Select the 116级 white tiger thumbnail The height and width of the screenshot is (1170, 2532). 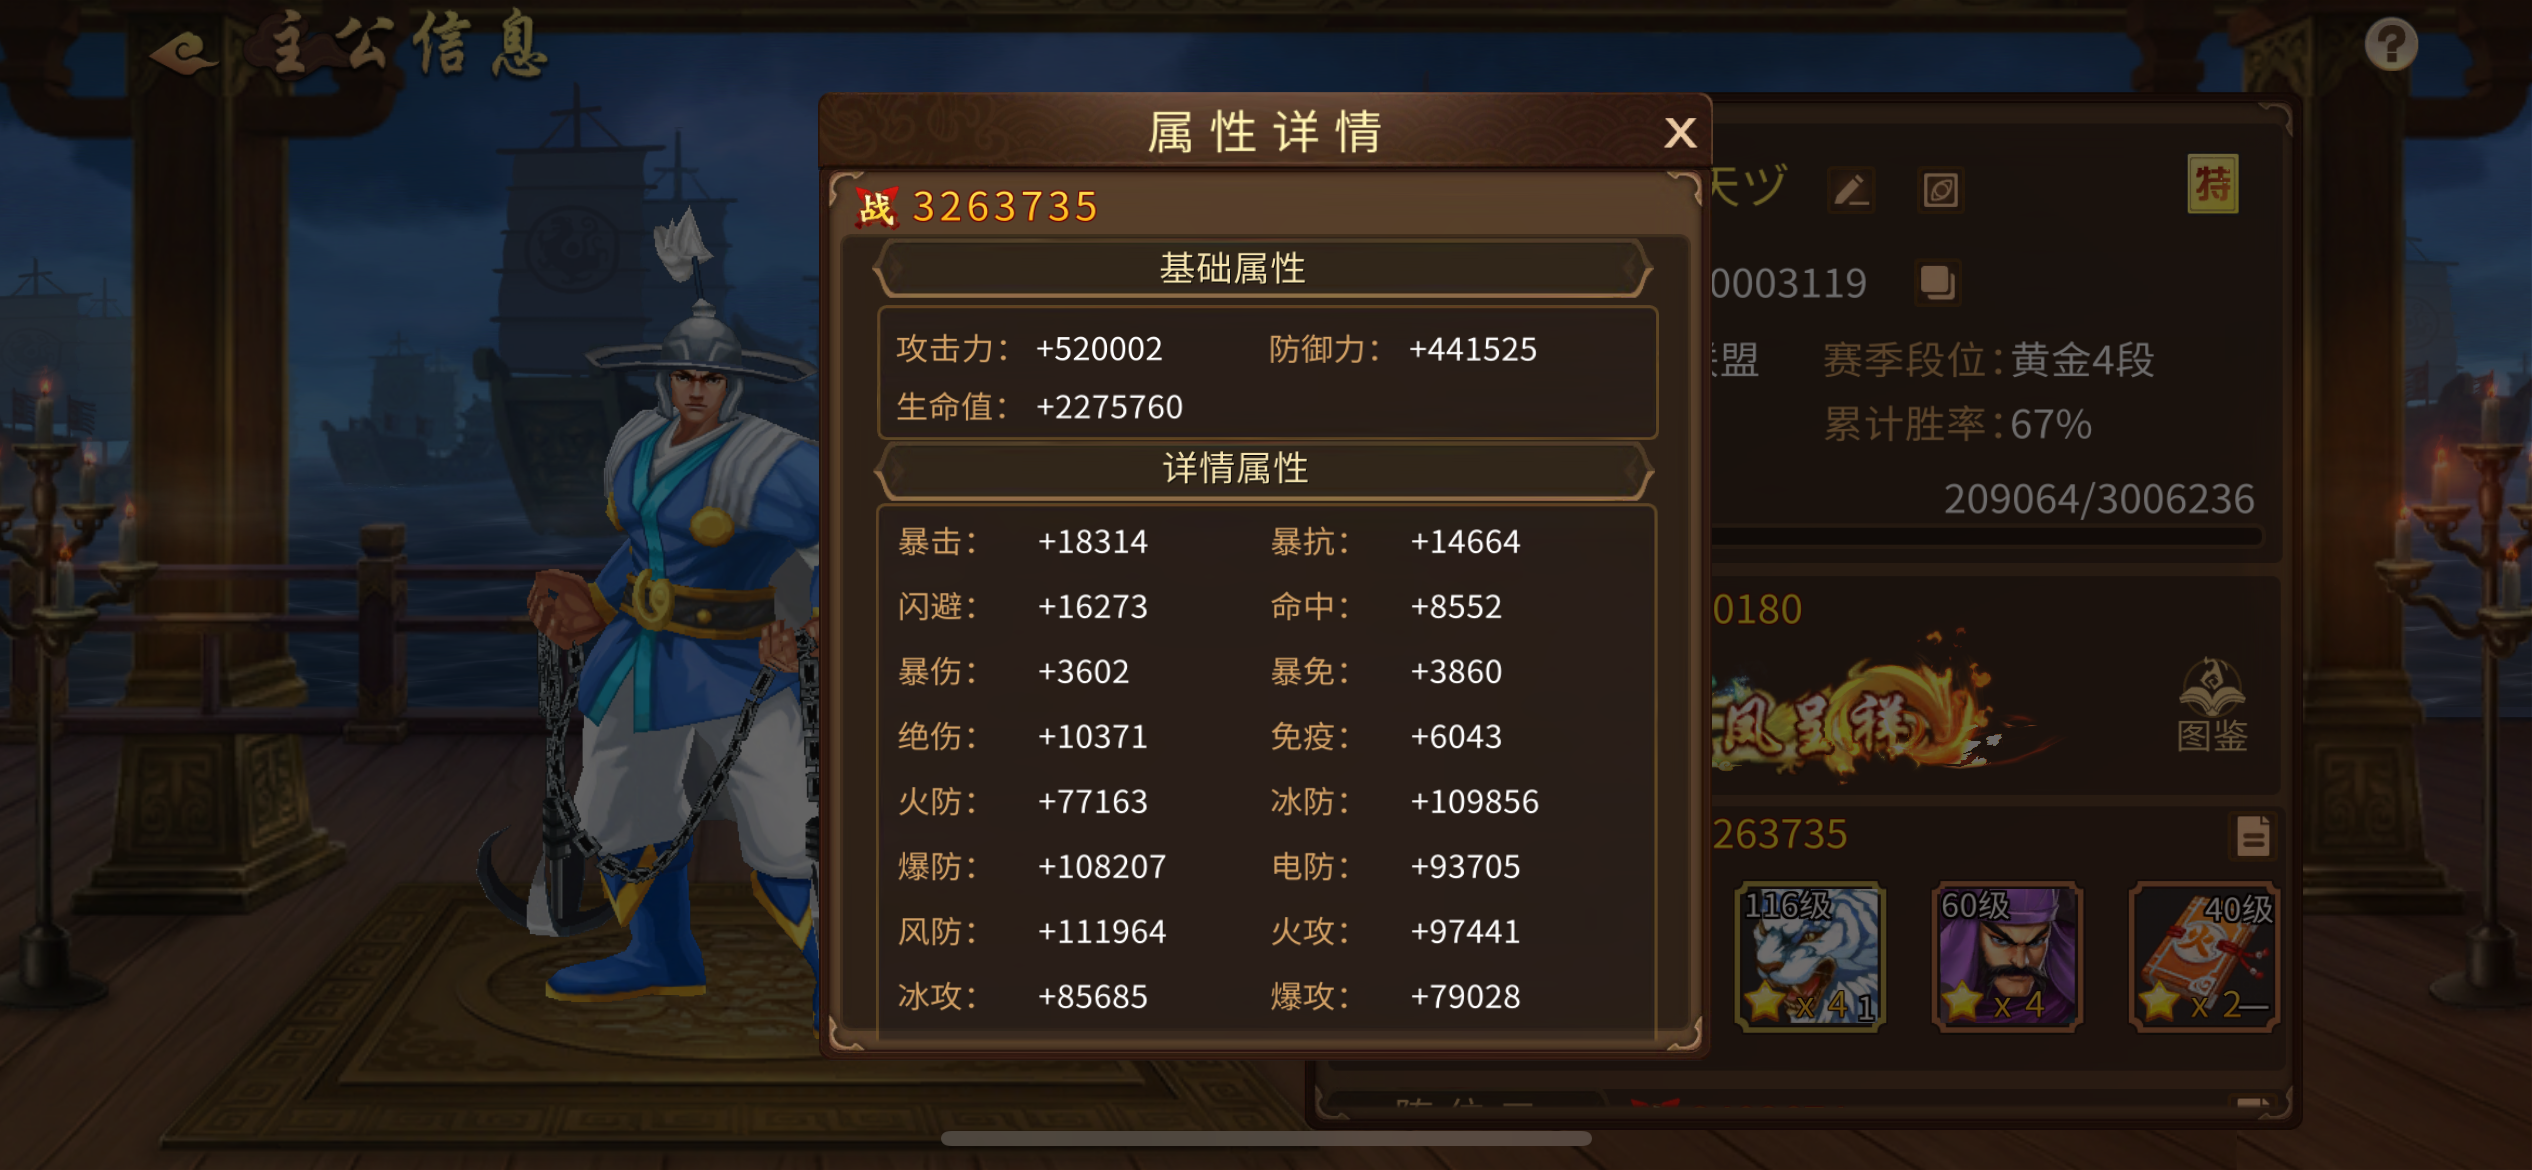[1811, 957]
